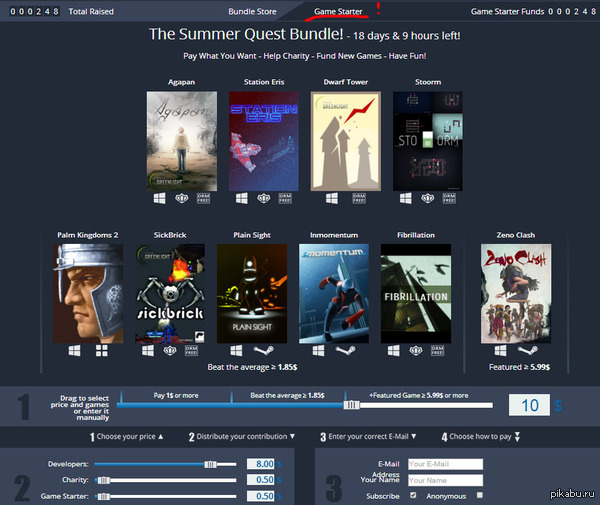Click the Total Raised label
600x505 pixels.
(x=91, y=11)
